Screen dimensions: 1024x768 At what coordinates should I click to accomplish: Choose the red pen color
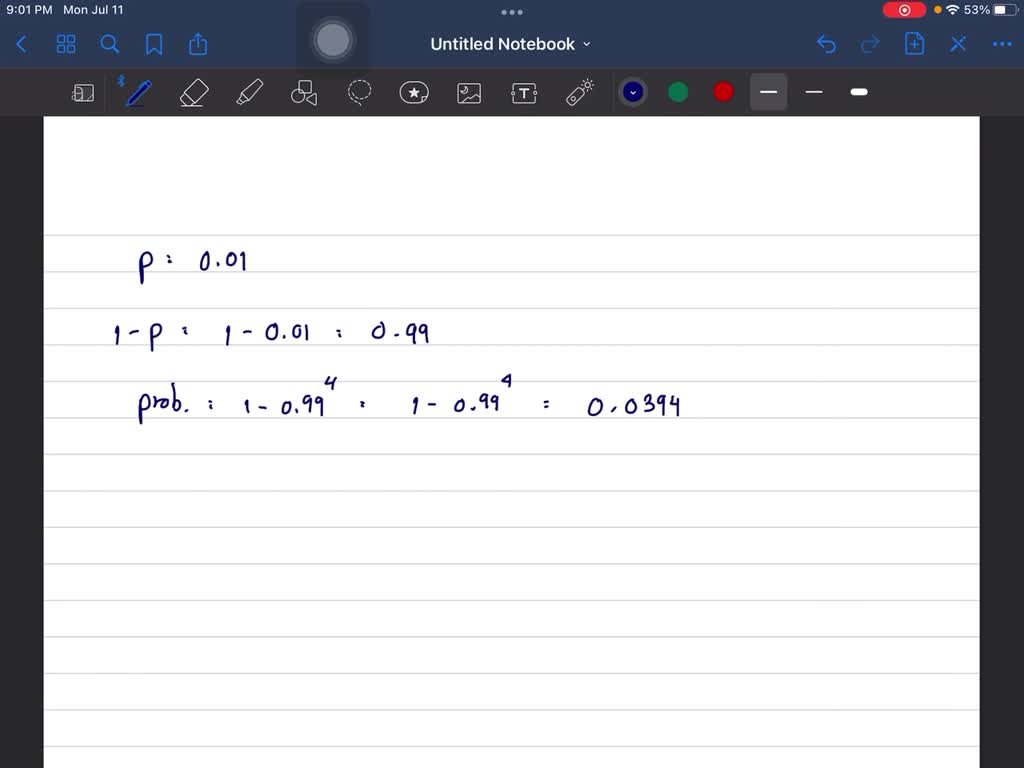[723, 92]
